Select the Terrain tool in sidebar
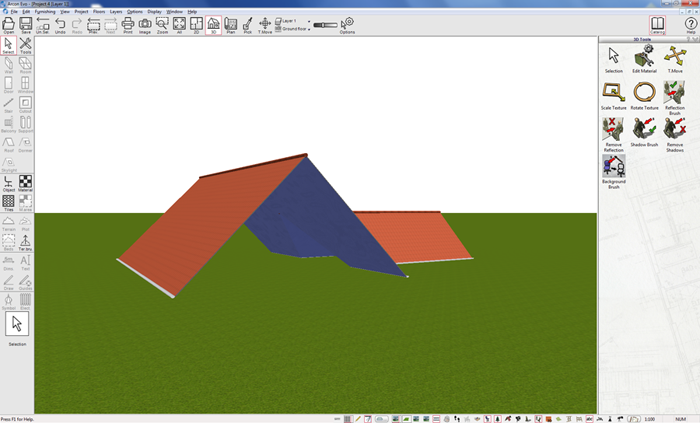Viewport: 700px width, 423px height. (8, 223)
